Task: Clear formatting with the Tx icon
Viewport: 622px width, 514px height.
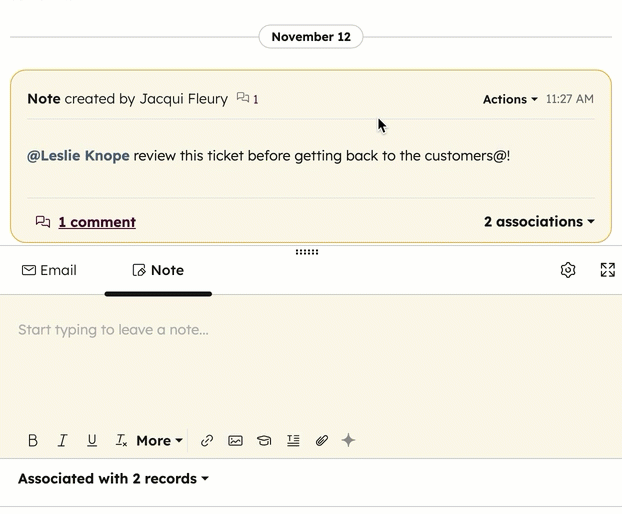Action: coord(121,440)
